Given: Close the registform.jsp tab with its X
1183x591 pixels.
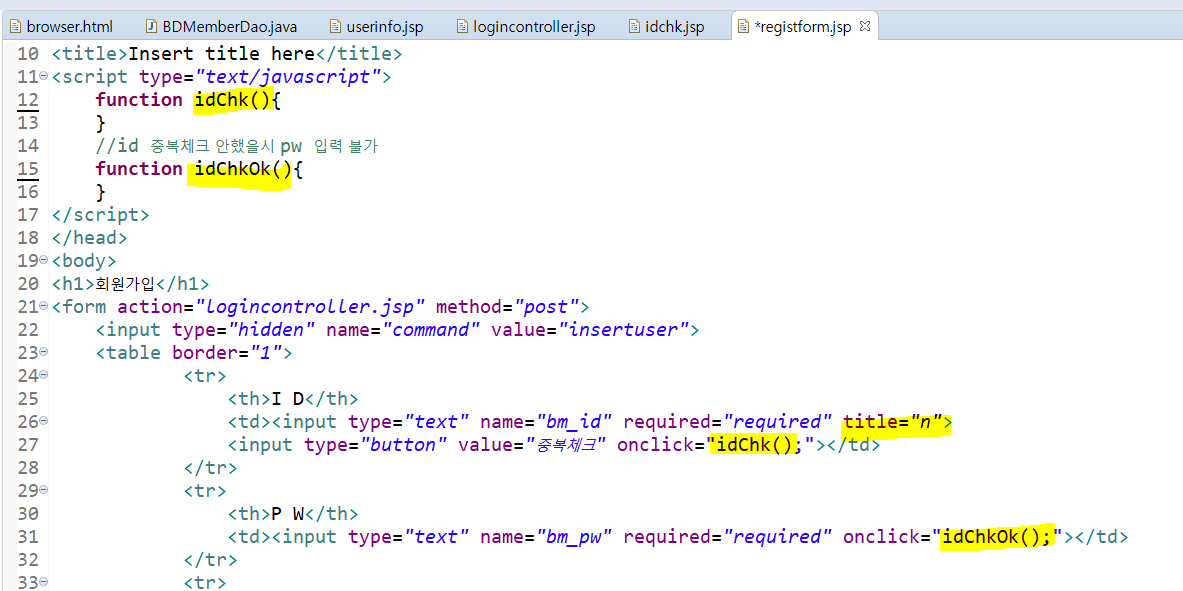Looking at the screenshot, I should (x=865, y=26).
